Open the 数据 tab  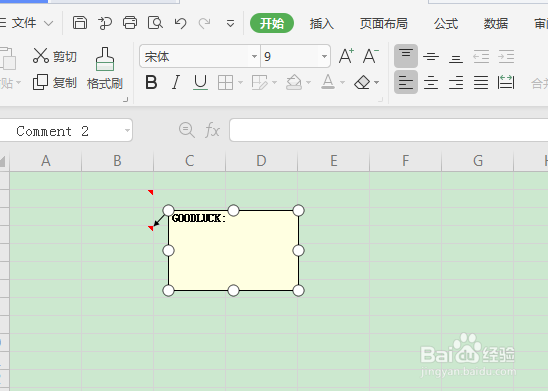[496, 23]
